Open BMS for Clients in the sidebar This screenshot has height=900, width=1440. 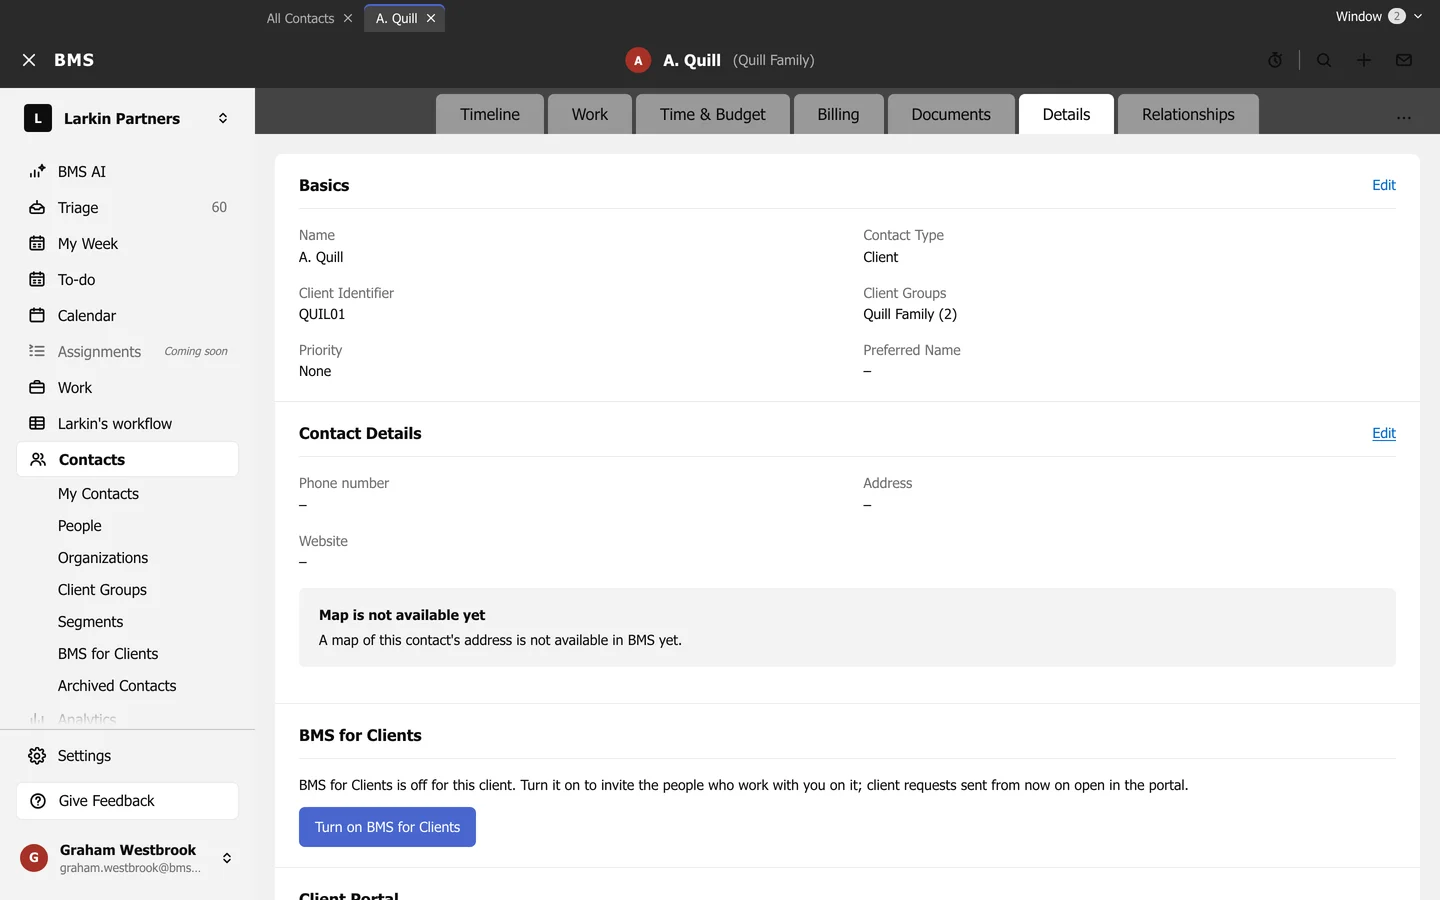(x=108, y=654)
